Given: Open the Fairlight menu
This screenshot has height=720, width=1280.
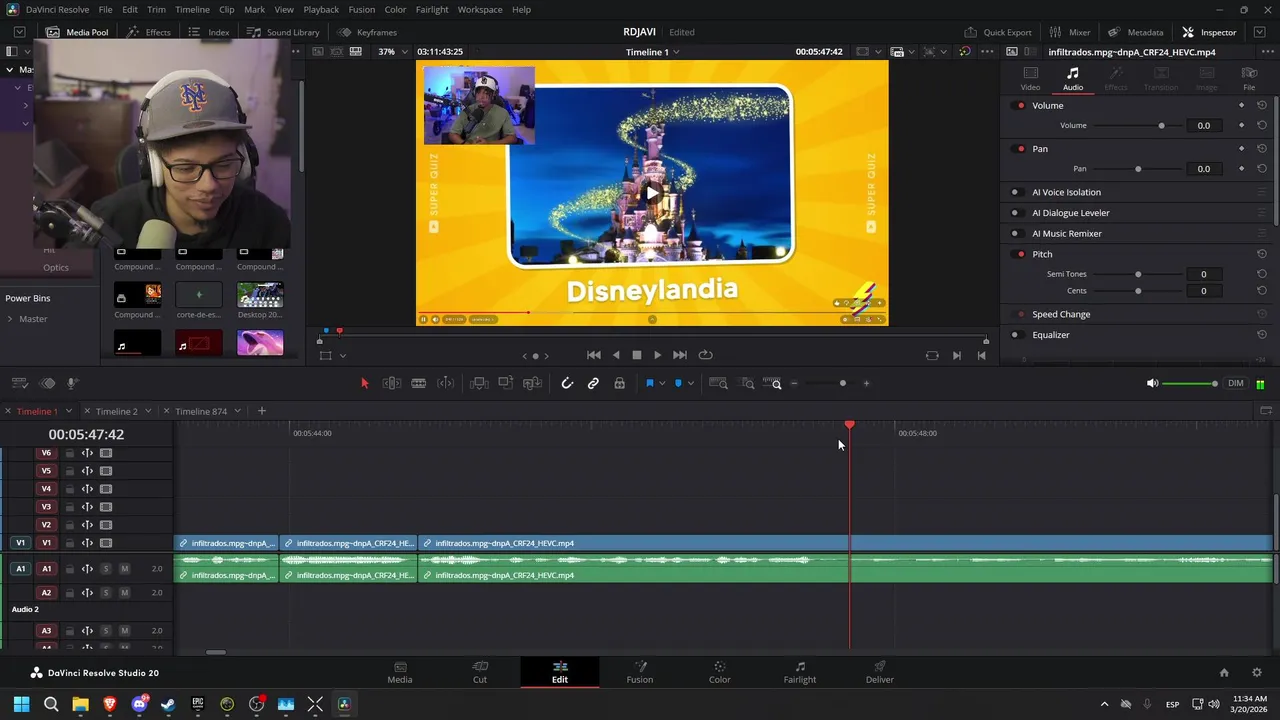Looking at the screenshot, I should click(x=432, y=9).
